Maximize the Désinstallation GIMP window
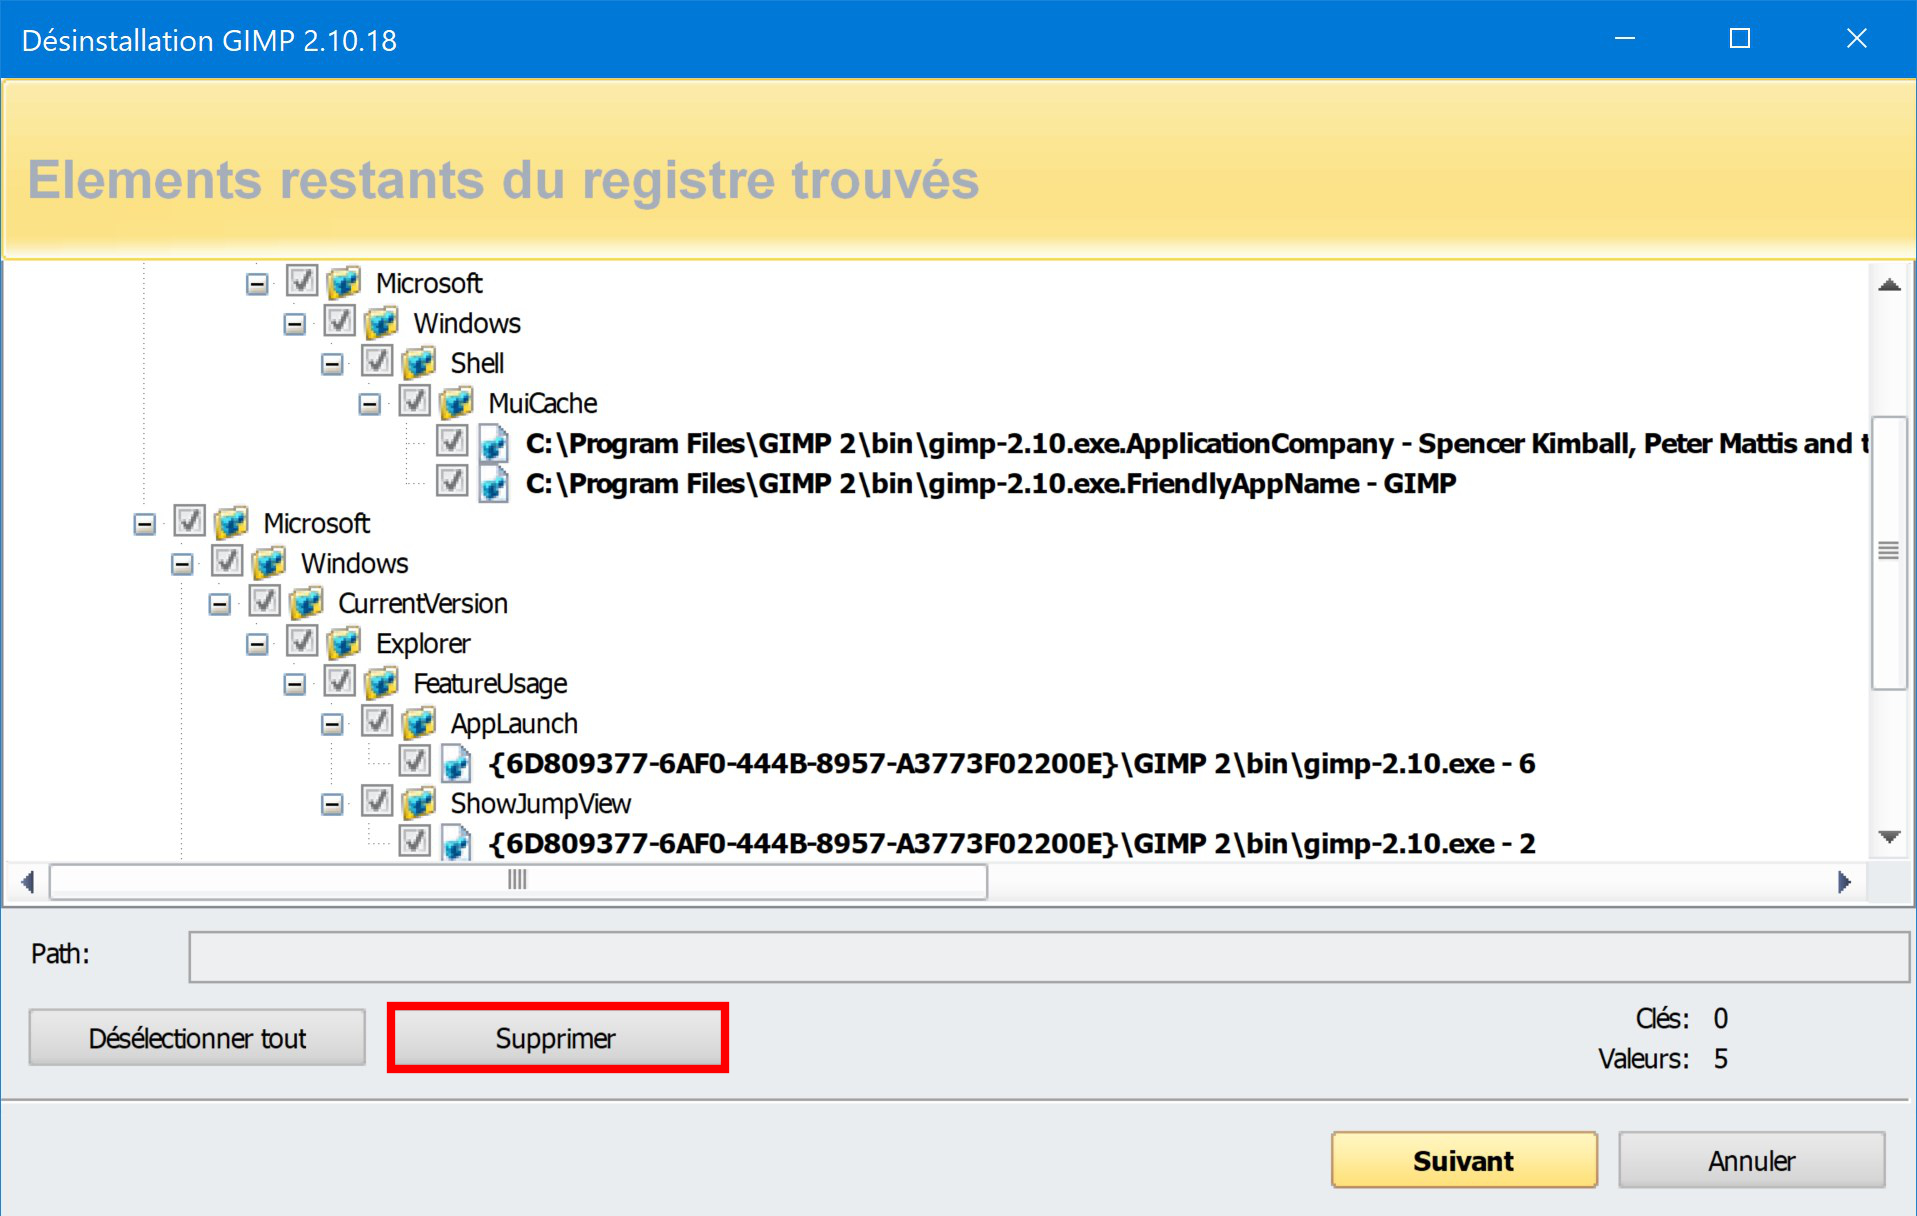Screen dimensions: 1917x1216 point(1740,39)
